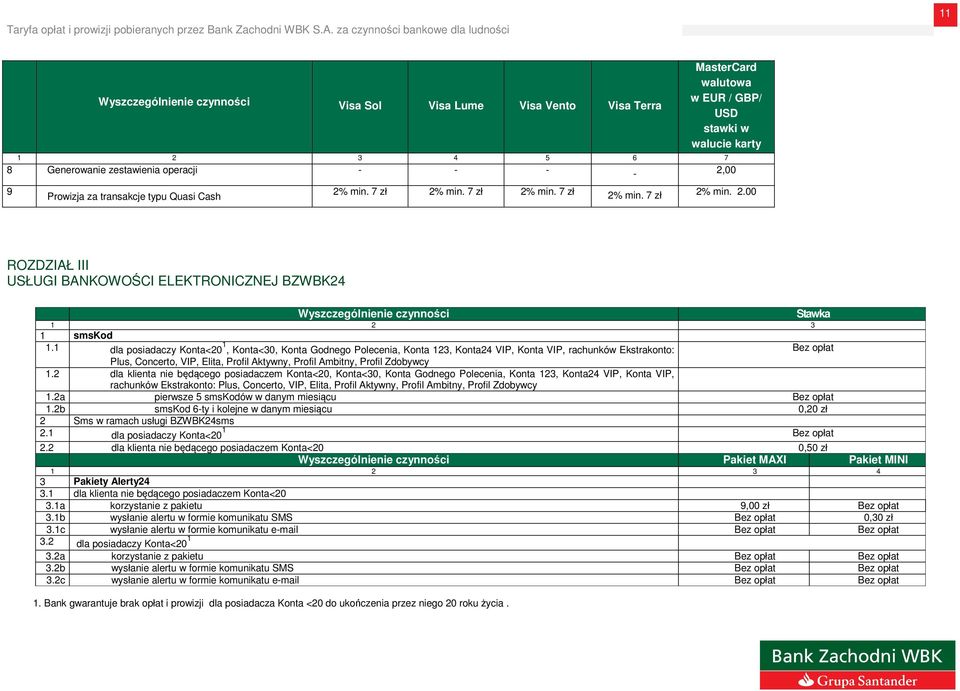The width and height of the screenshot is (960, 691).
Task: Select row 'Prowizja za transakcje typu Quasi Cash'
Action: tap(388, 196)
